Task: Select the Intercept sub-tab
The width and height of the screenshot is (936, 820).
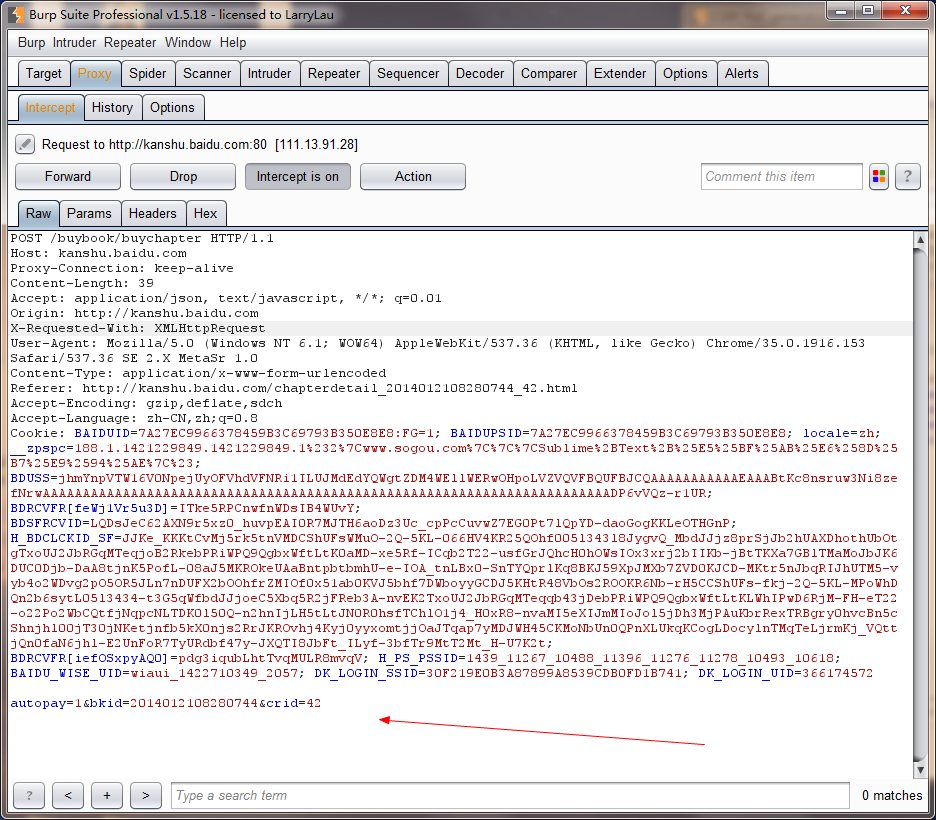Action: [x=50, y=107]
